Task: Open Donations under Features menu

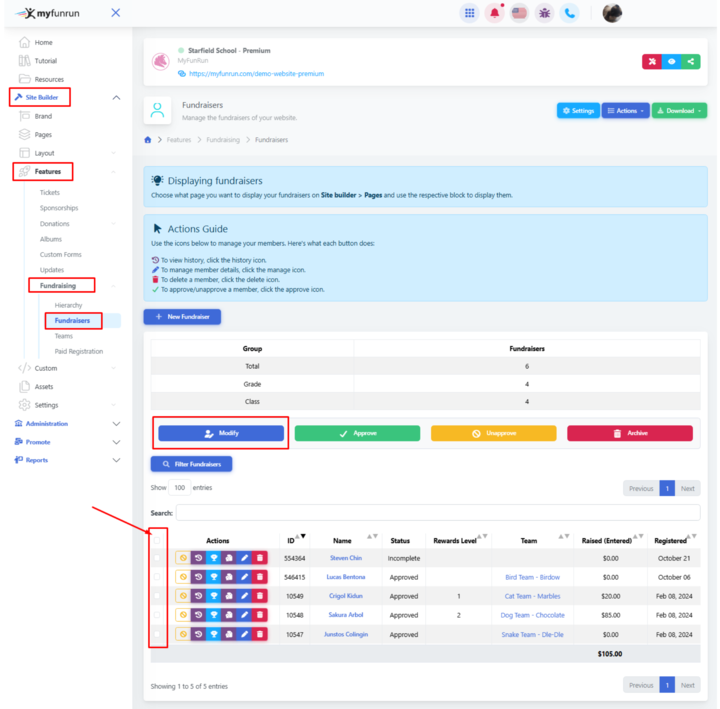Action: (55, 224)
